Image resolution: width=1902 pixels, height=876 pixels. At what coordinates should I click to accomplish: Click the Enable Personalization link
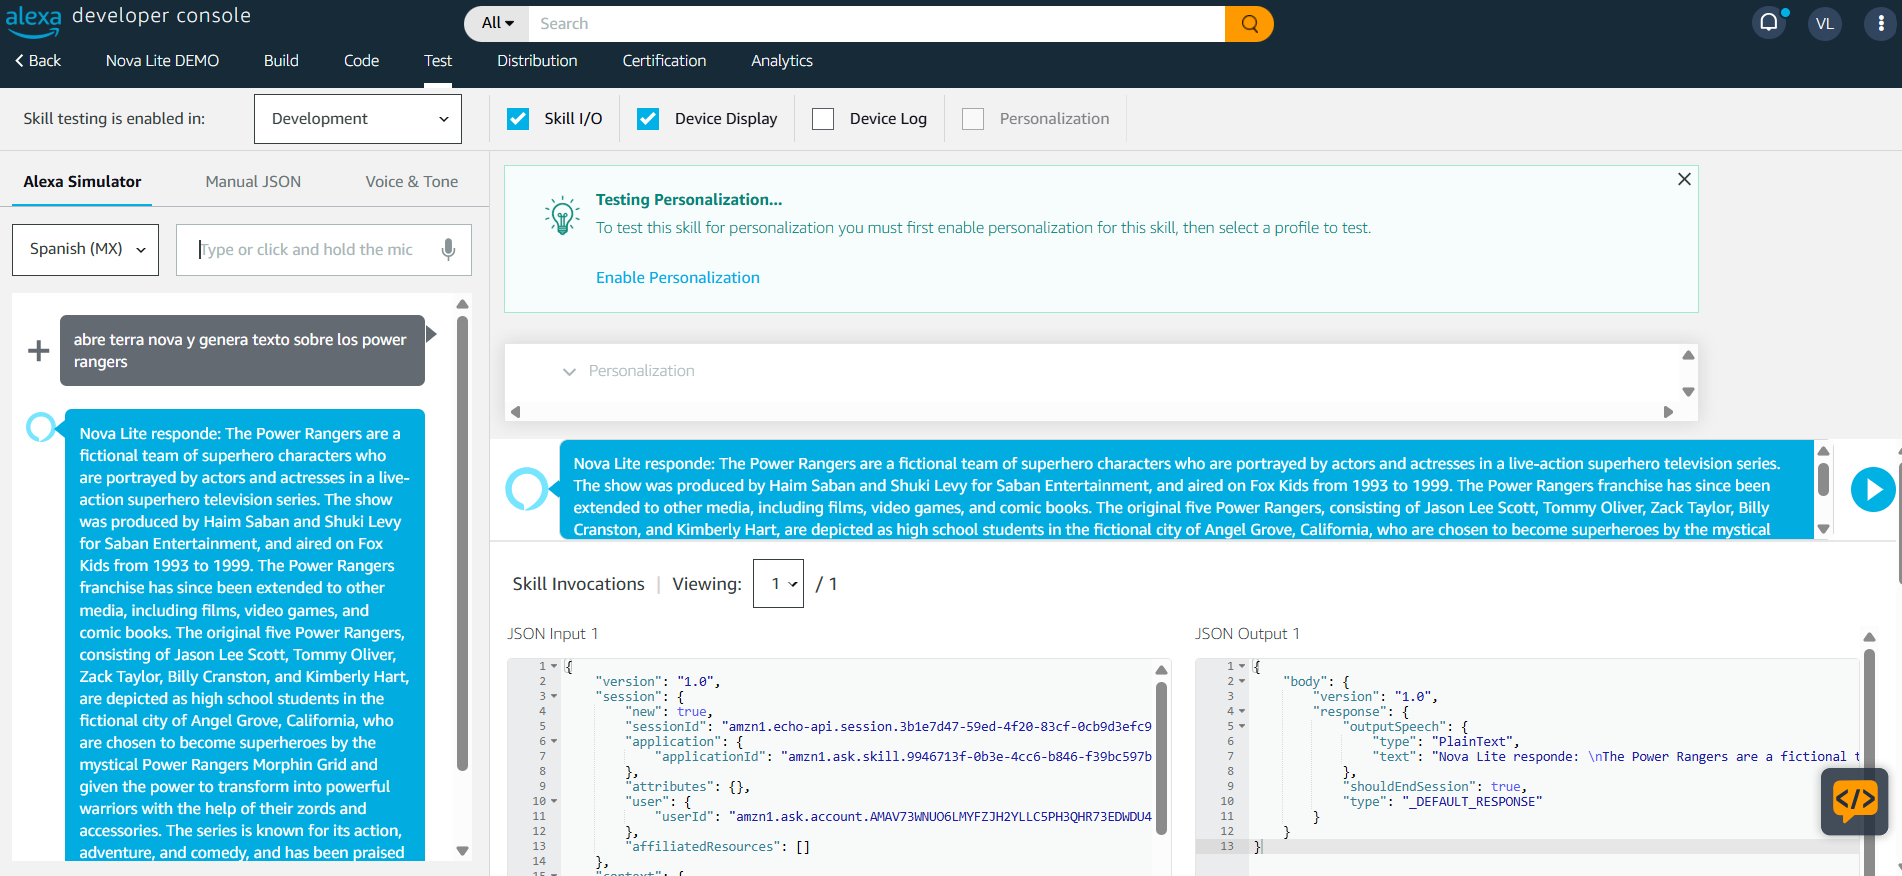pyautogui.click(x=677, y=278)
